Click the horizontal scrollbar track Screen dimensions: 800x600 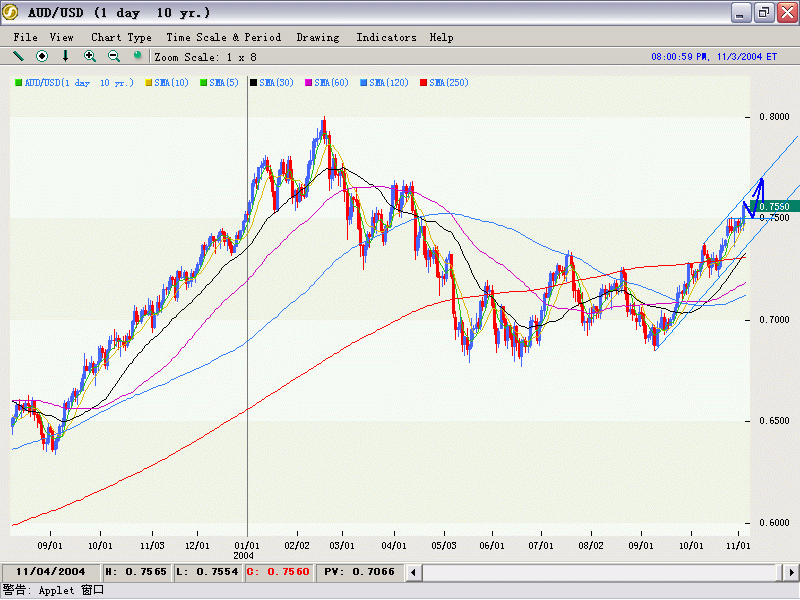coord(600,572)
